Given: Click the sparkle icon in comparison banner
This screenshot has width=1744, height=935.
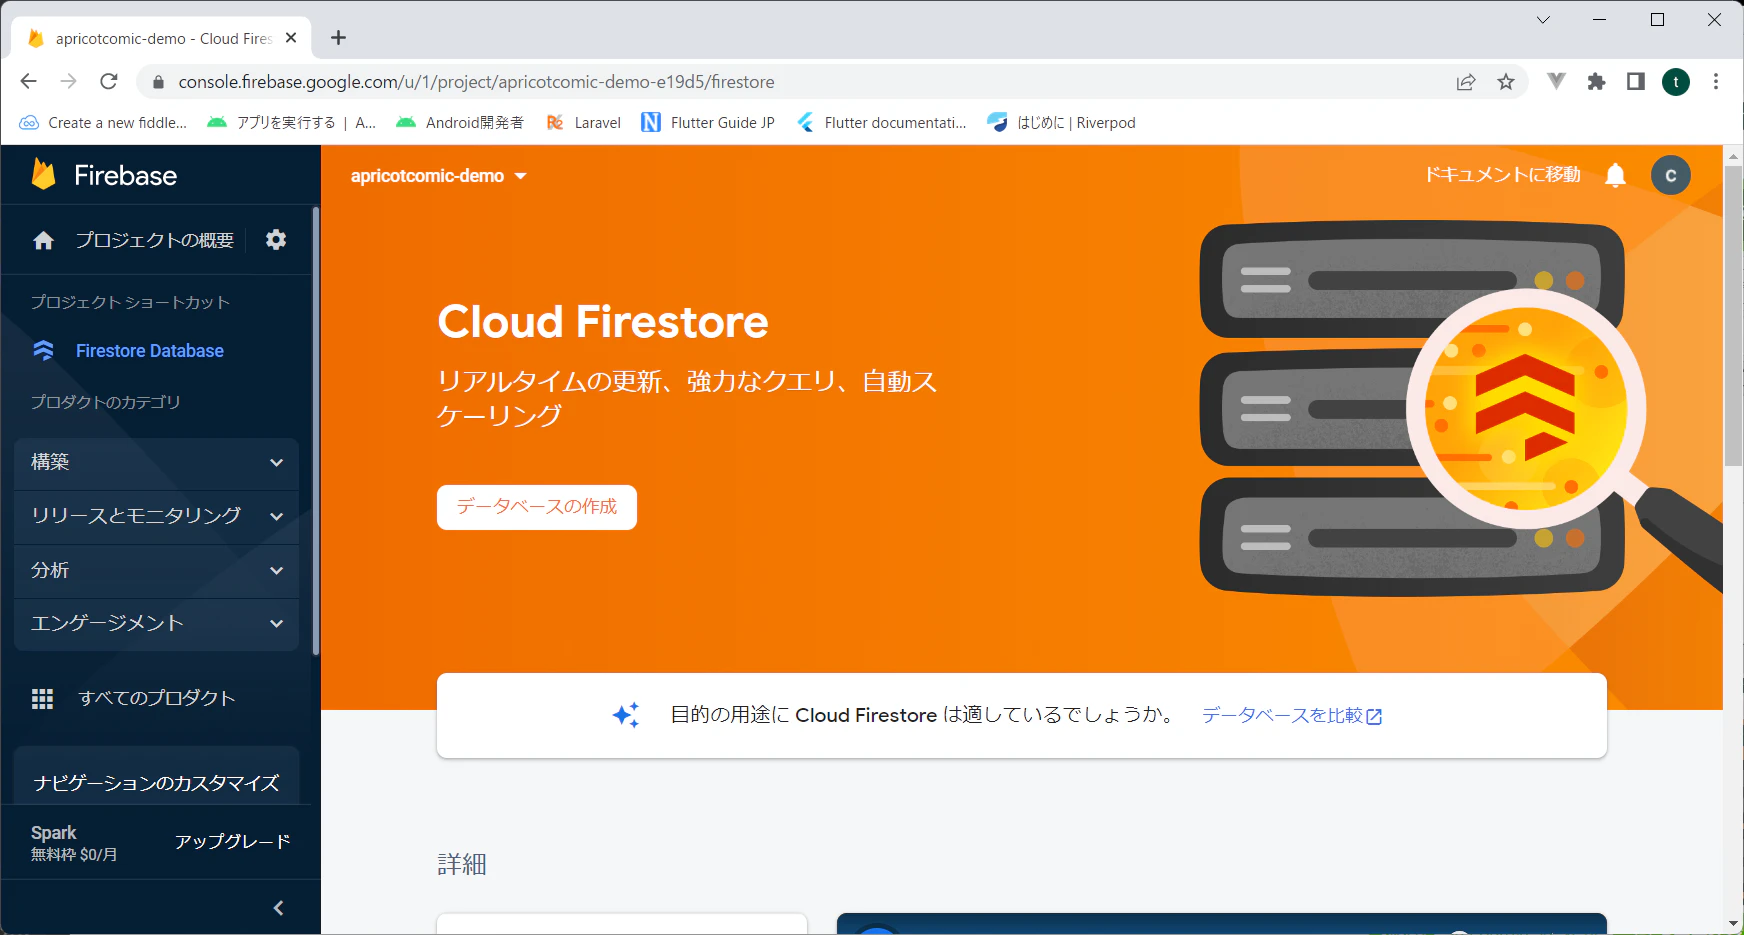Looking at the screenshot, I should [626, 715].
